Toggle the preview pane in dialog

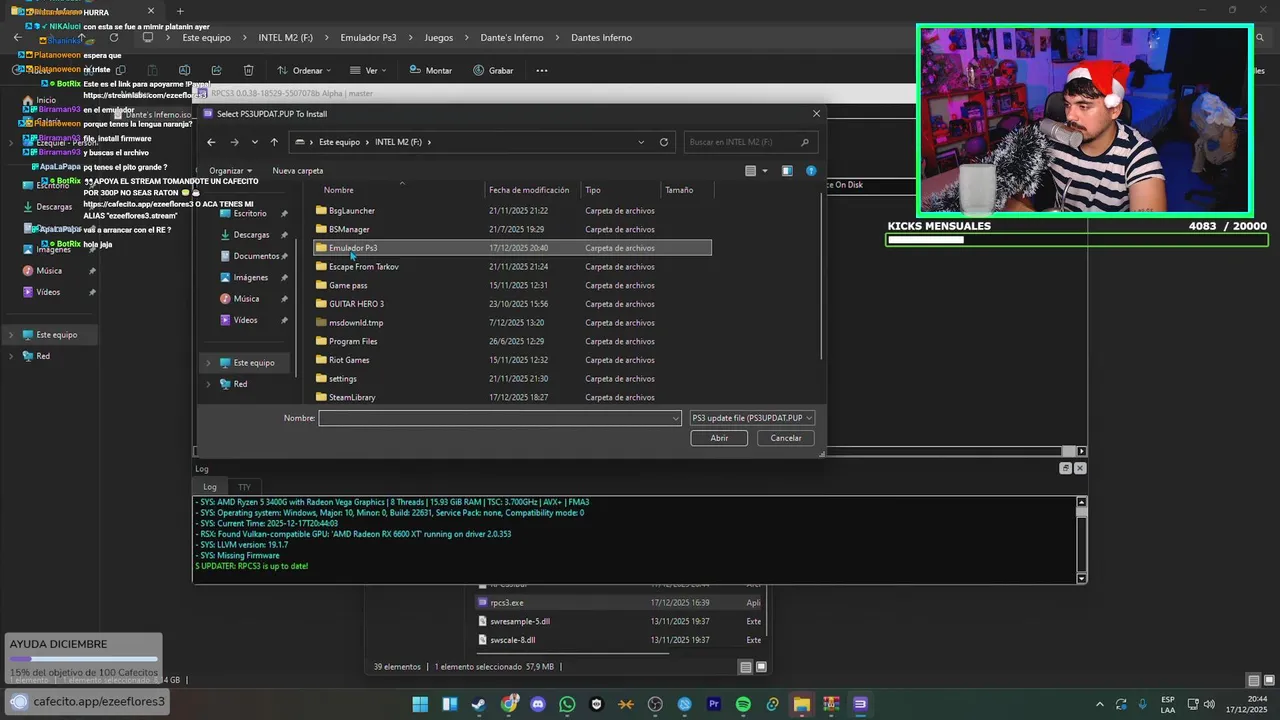787,171
